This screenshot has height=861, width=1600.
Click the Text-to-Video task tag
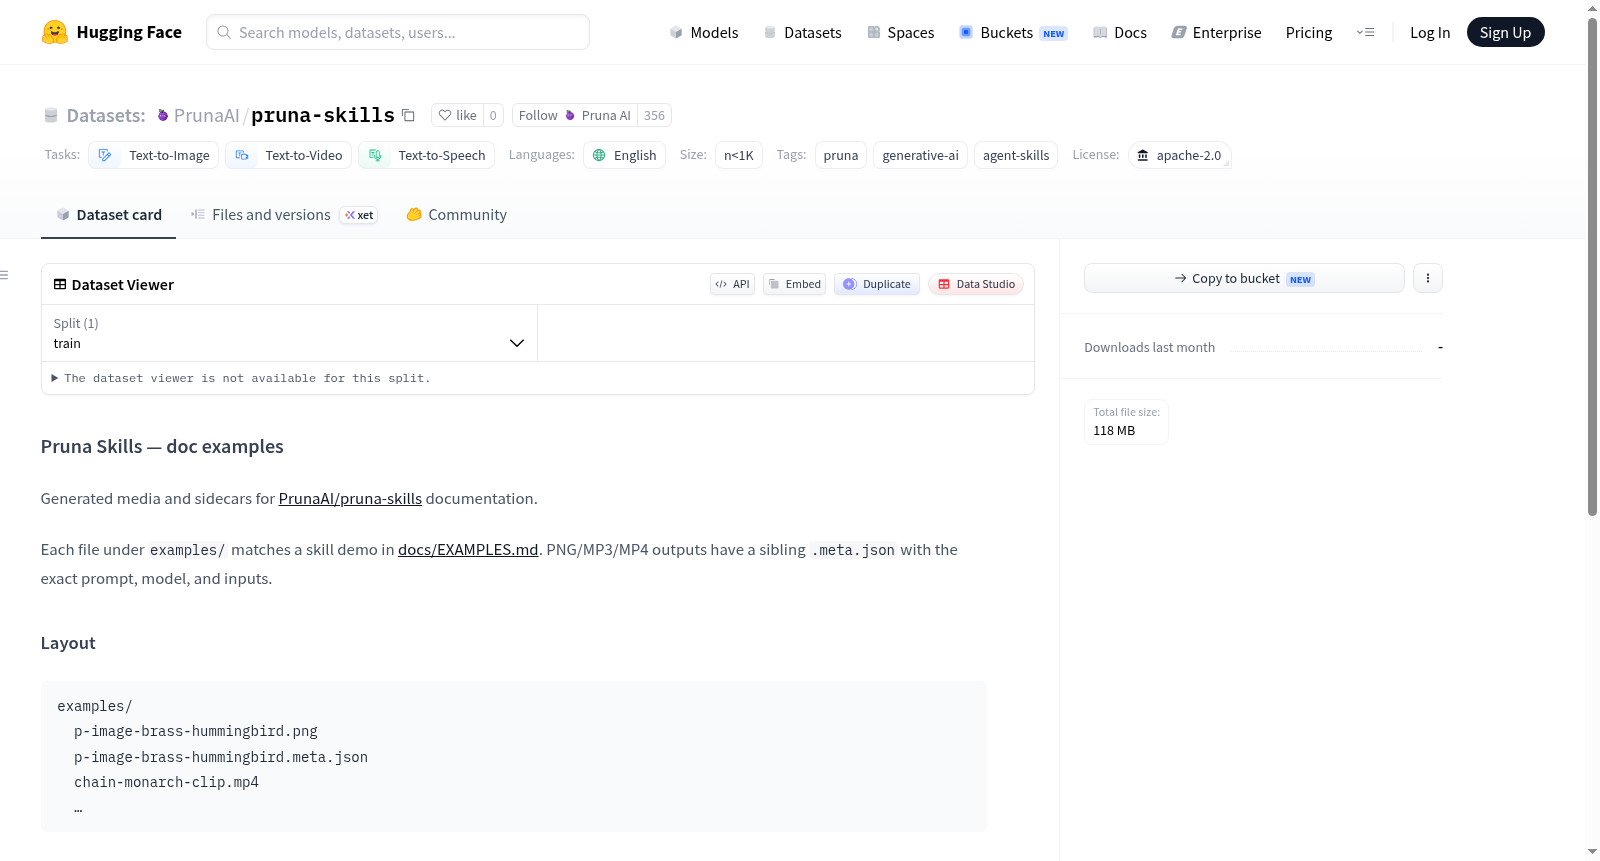coord(289,155)
